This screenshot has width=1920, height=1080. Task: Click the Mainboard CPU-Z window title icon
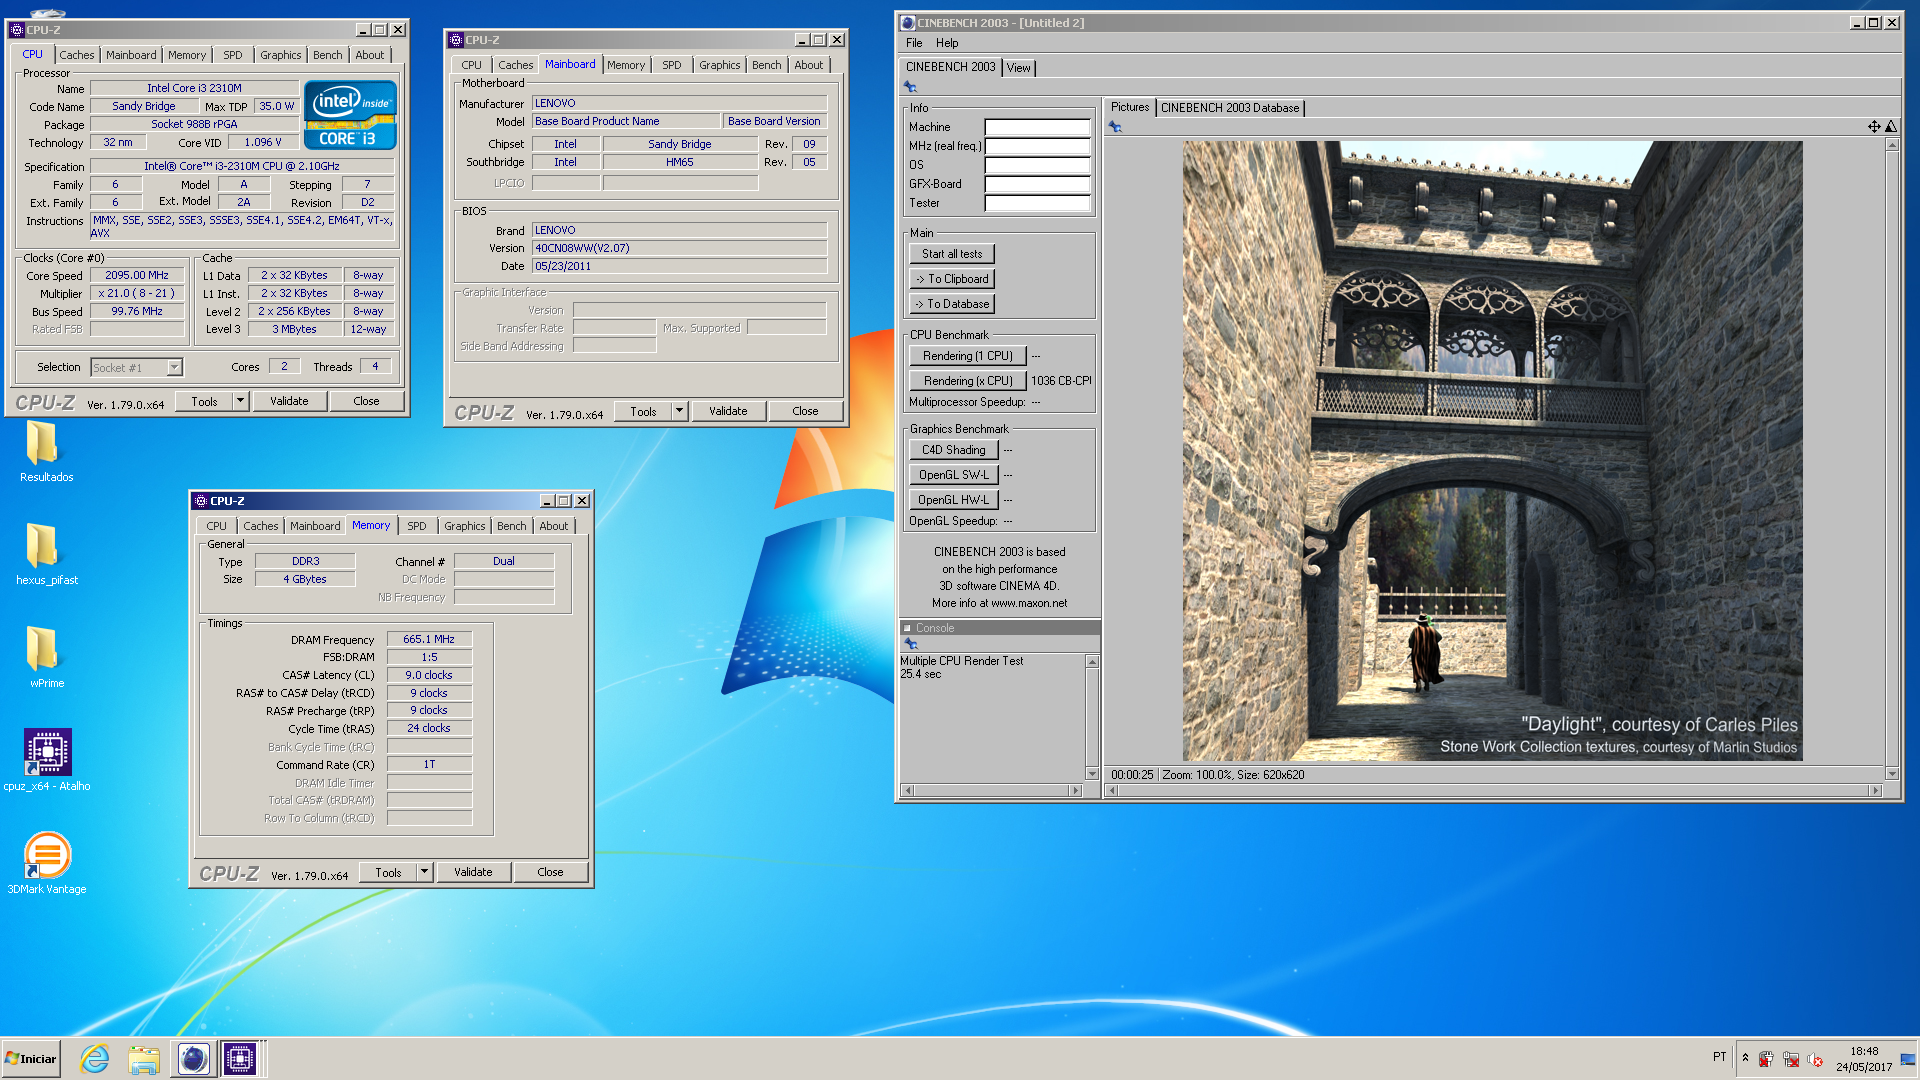click(x=456, y=40)
